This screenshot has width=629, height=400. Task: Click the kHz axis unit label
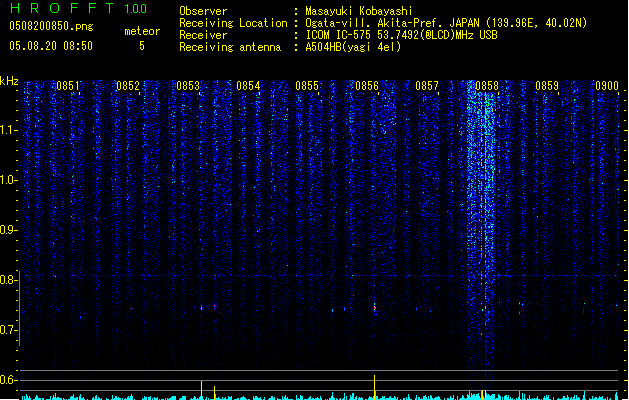[x=9, y=81]
